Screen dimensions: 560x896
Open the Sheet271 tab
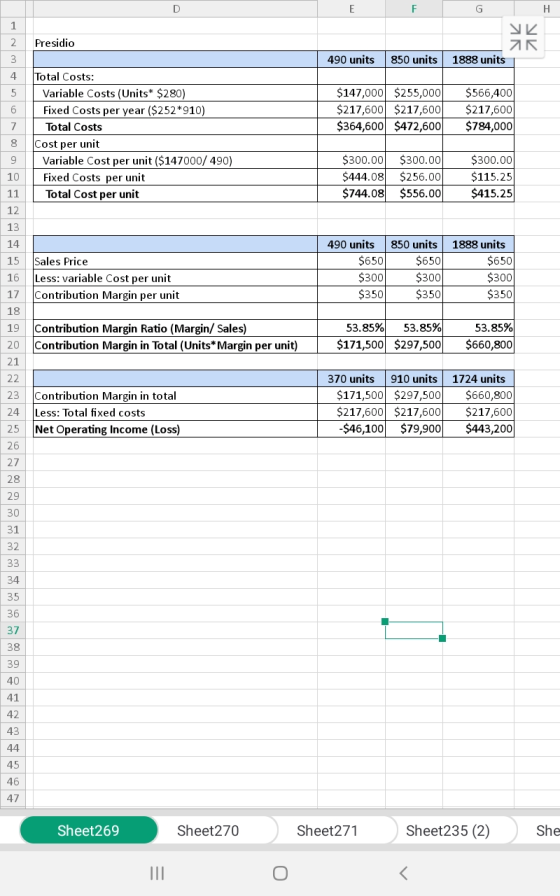(327, 830)
